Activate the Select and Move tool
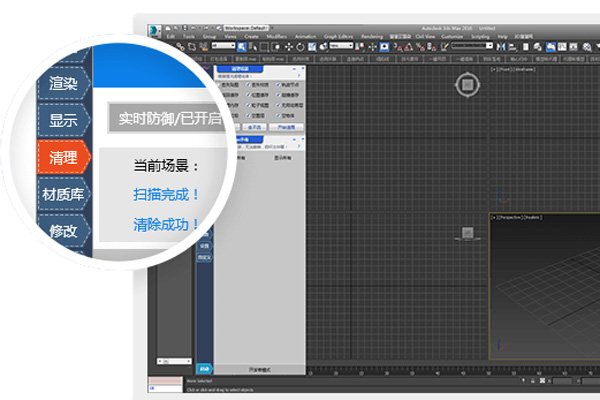 (289, 46)
